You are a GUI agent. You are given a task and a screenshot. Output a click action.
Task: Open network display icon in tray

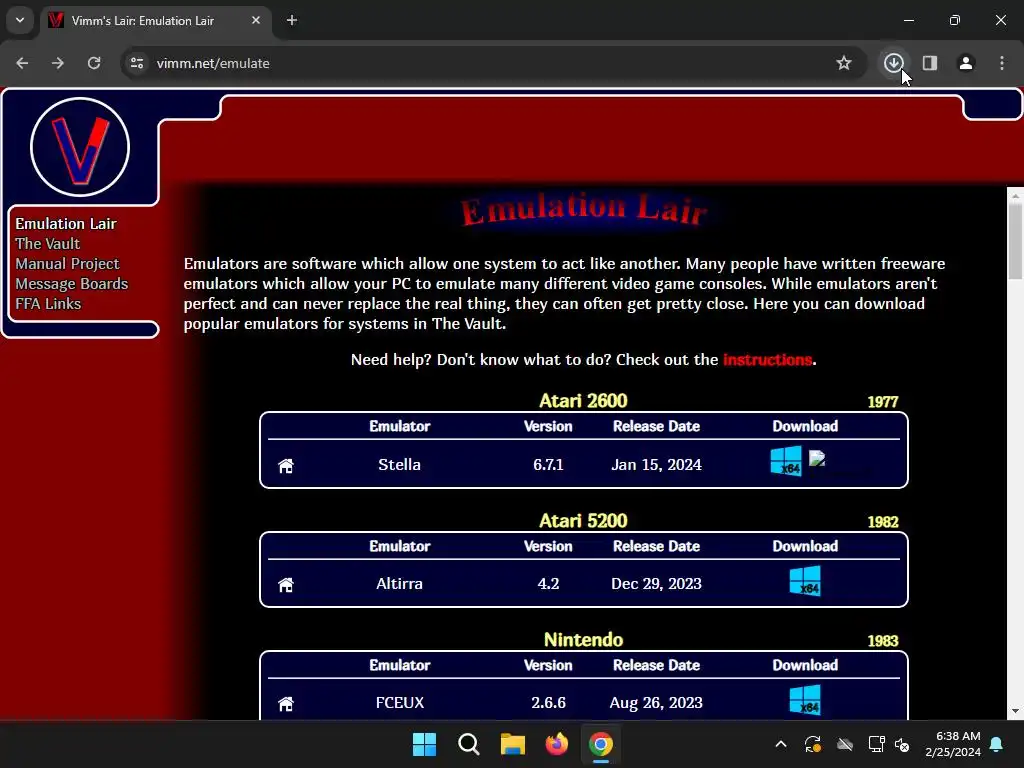pos(876,744)
